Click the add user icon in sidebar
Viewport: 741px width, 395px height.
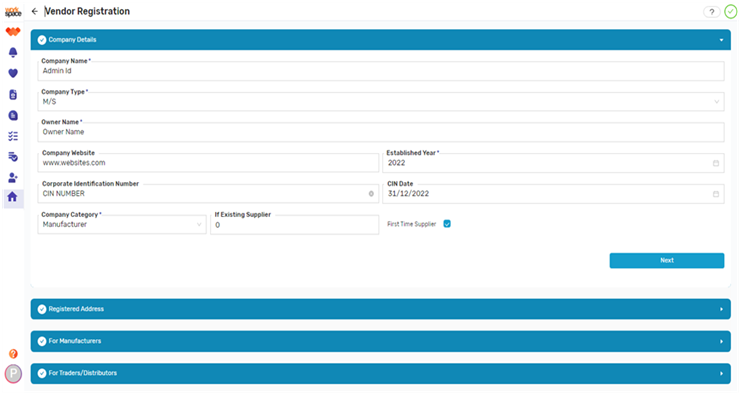13,178
